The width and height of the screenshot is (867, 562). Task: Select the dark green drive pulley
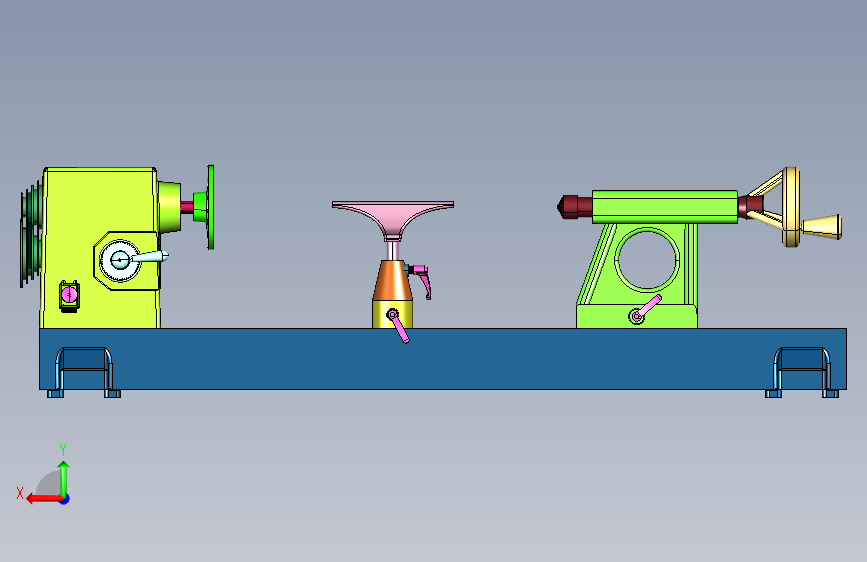[30, 235]
